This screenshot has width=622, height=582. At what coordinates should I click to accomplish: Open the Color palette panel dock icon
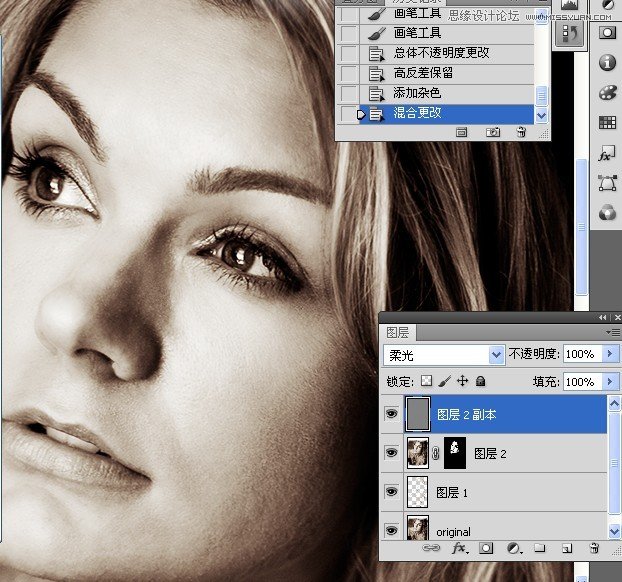[x=607, y=93]
